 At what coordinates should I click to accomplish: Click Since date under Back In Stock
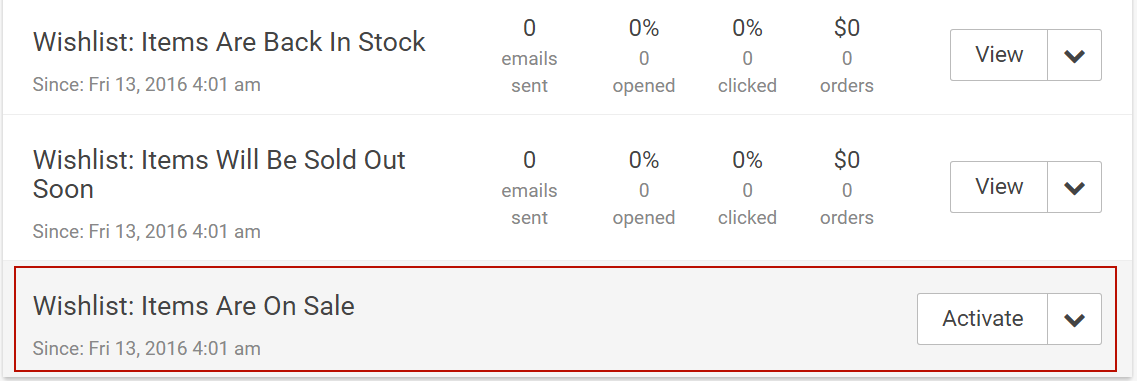click(146, 85)
